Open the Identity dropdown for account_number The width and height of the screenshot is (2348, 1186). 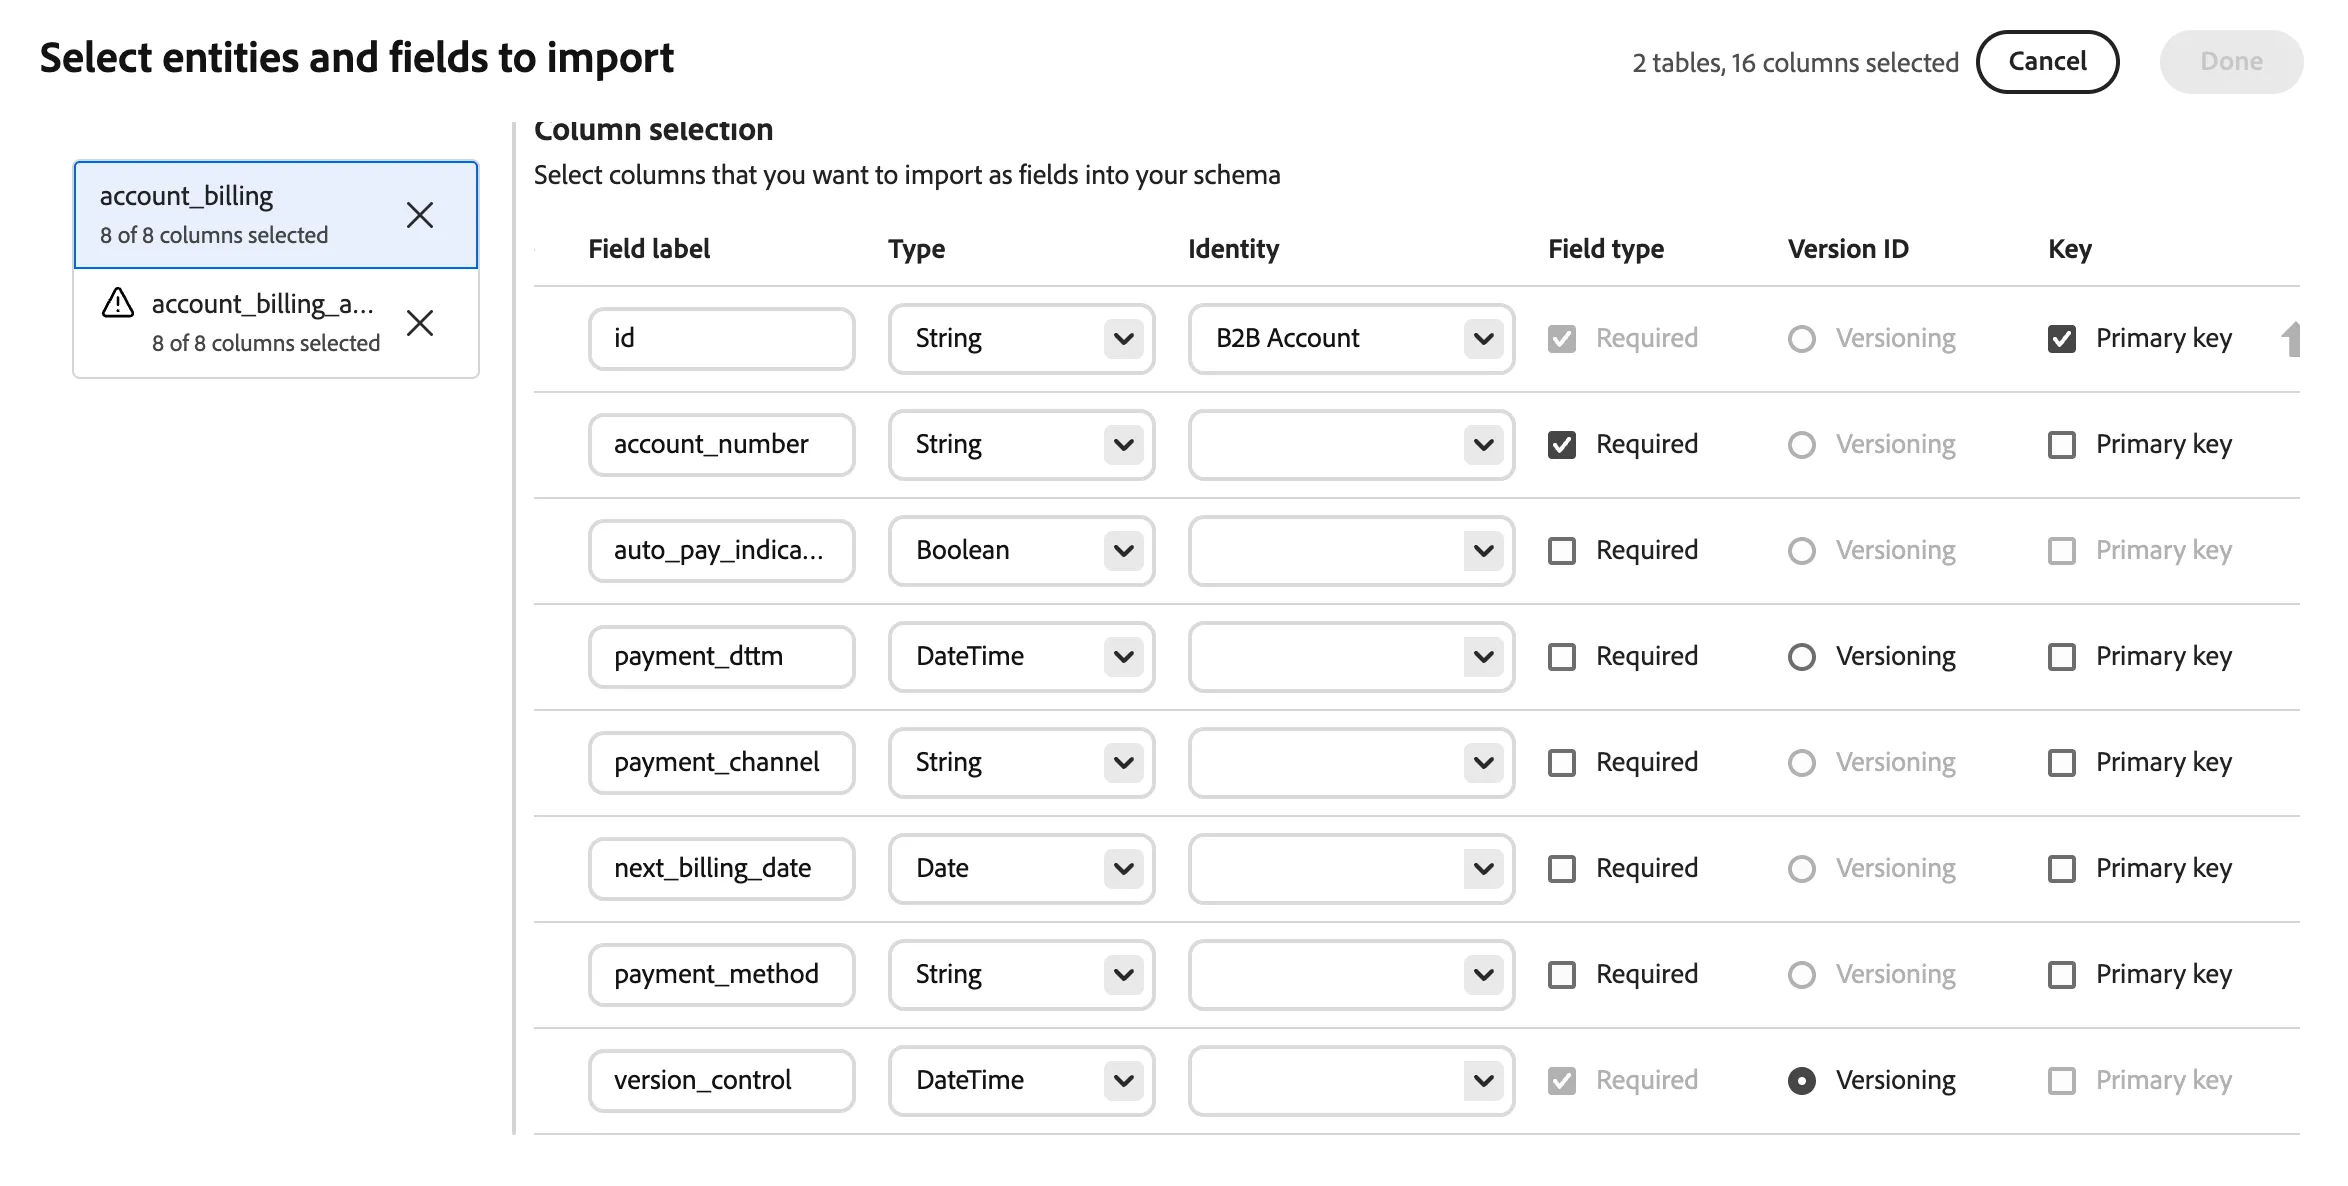point(1351,445)
